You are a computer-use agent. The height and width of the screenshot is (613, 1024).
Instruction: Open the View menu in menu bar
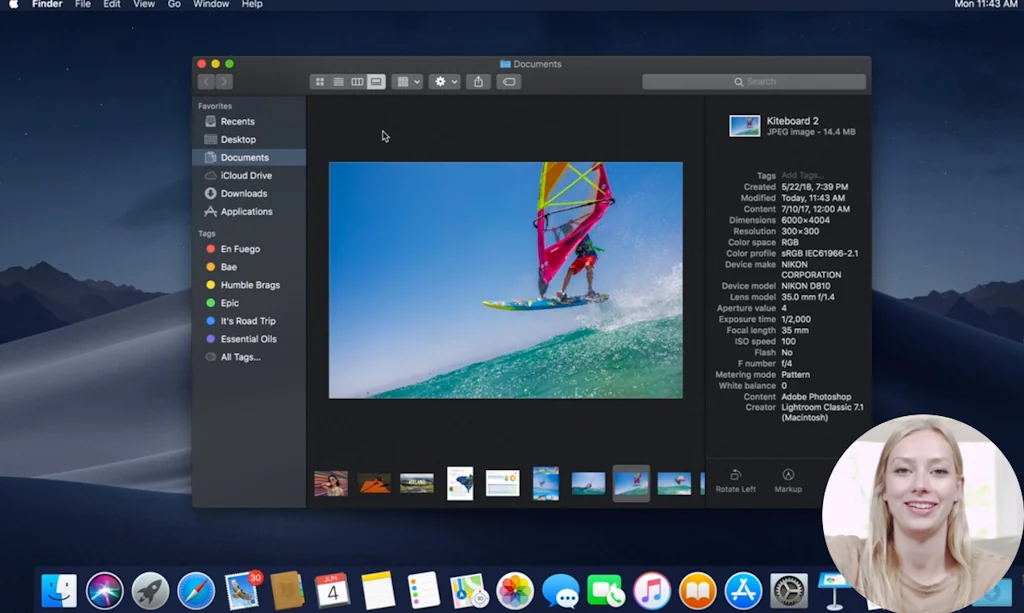point(144,5)
